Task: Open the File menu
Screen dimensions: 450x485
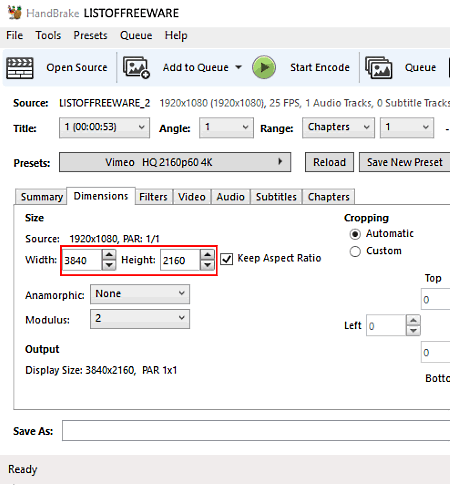Action: coord(15,35)
